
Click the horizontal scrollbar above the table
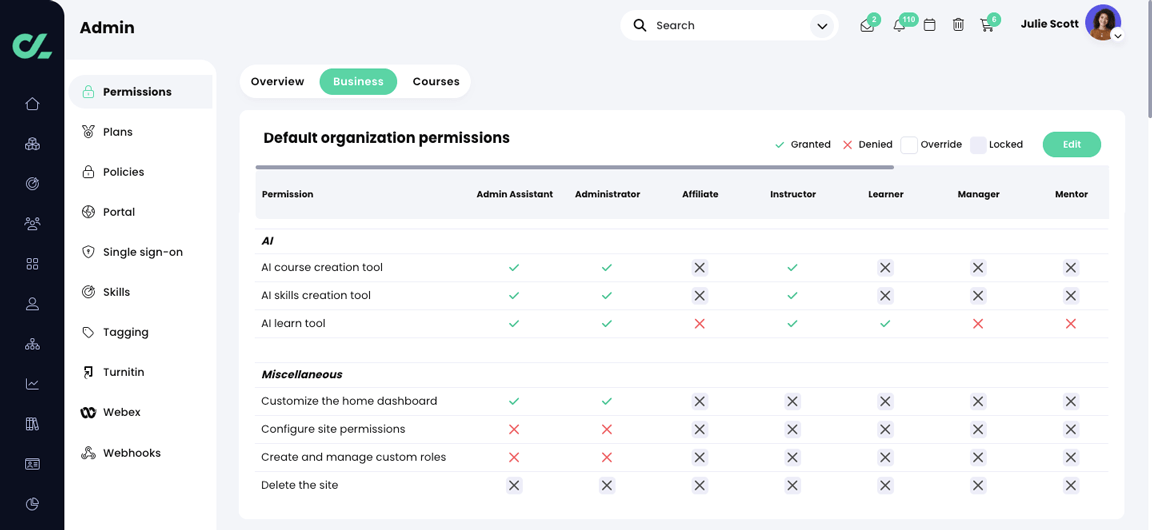[x=575, y=168]
